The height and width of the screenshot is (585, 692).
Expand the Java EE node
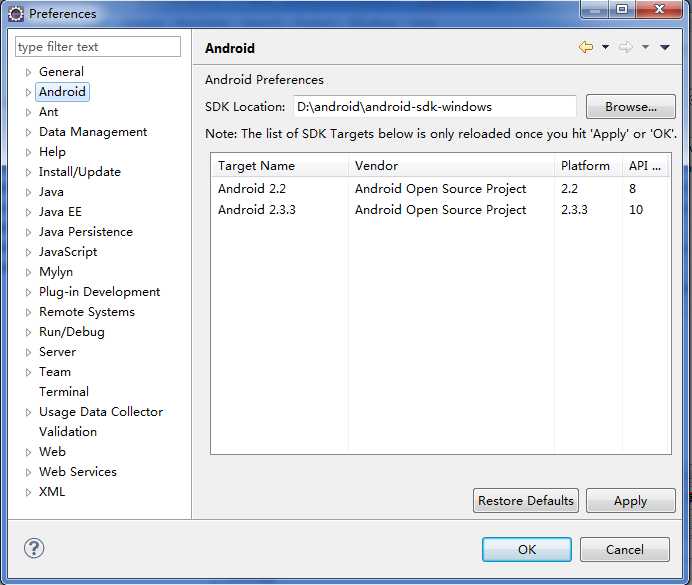pos(28,212)
